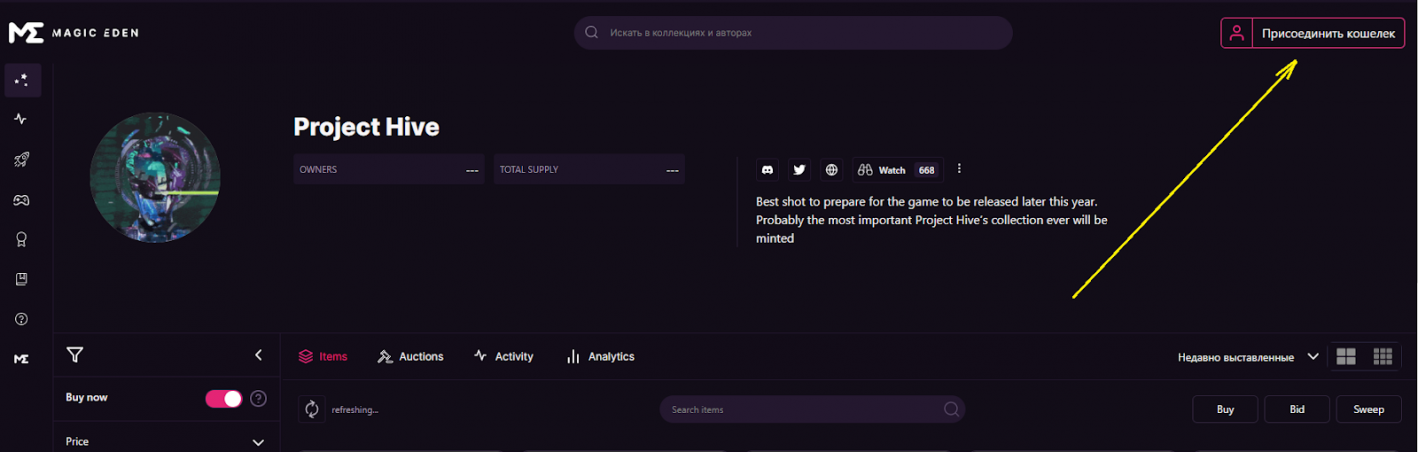Click the TOTAL SUPPLY stat box

coord(589,169)
